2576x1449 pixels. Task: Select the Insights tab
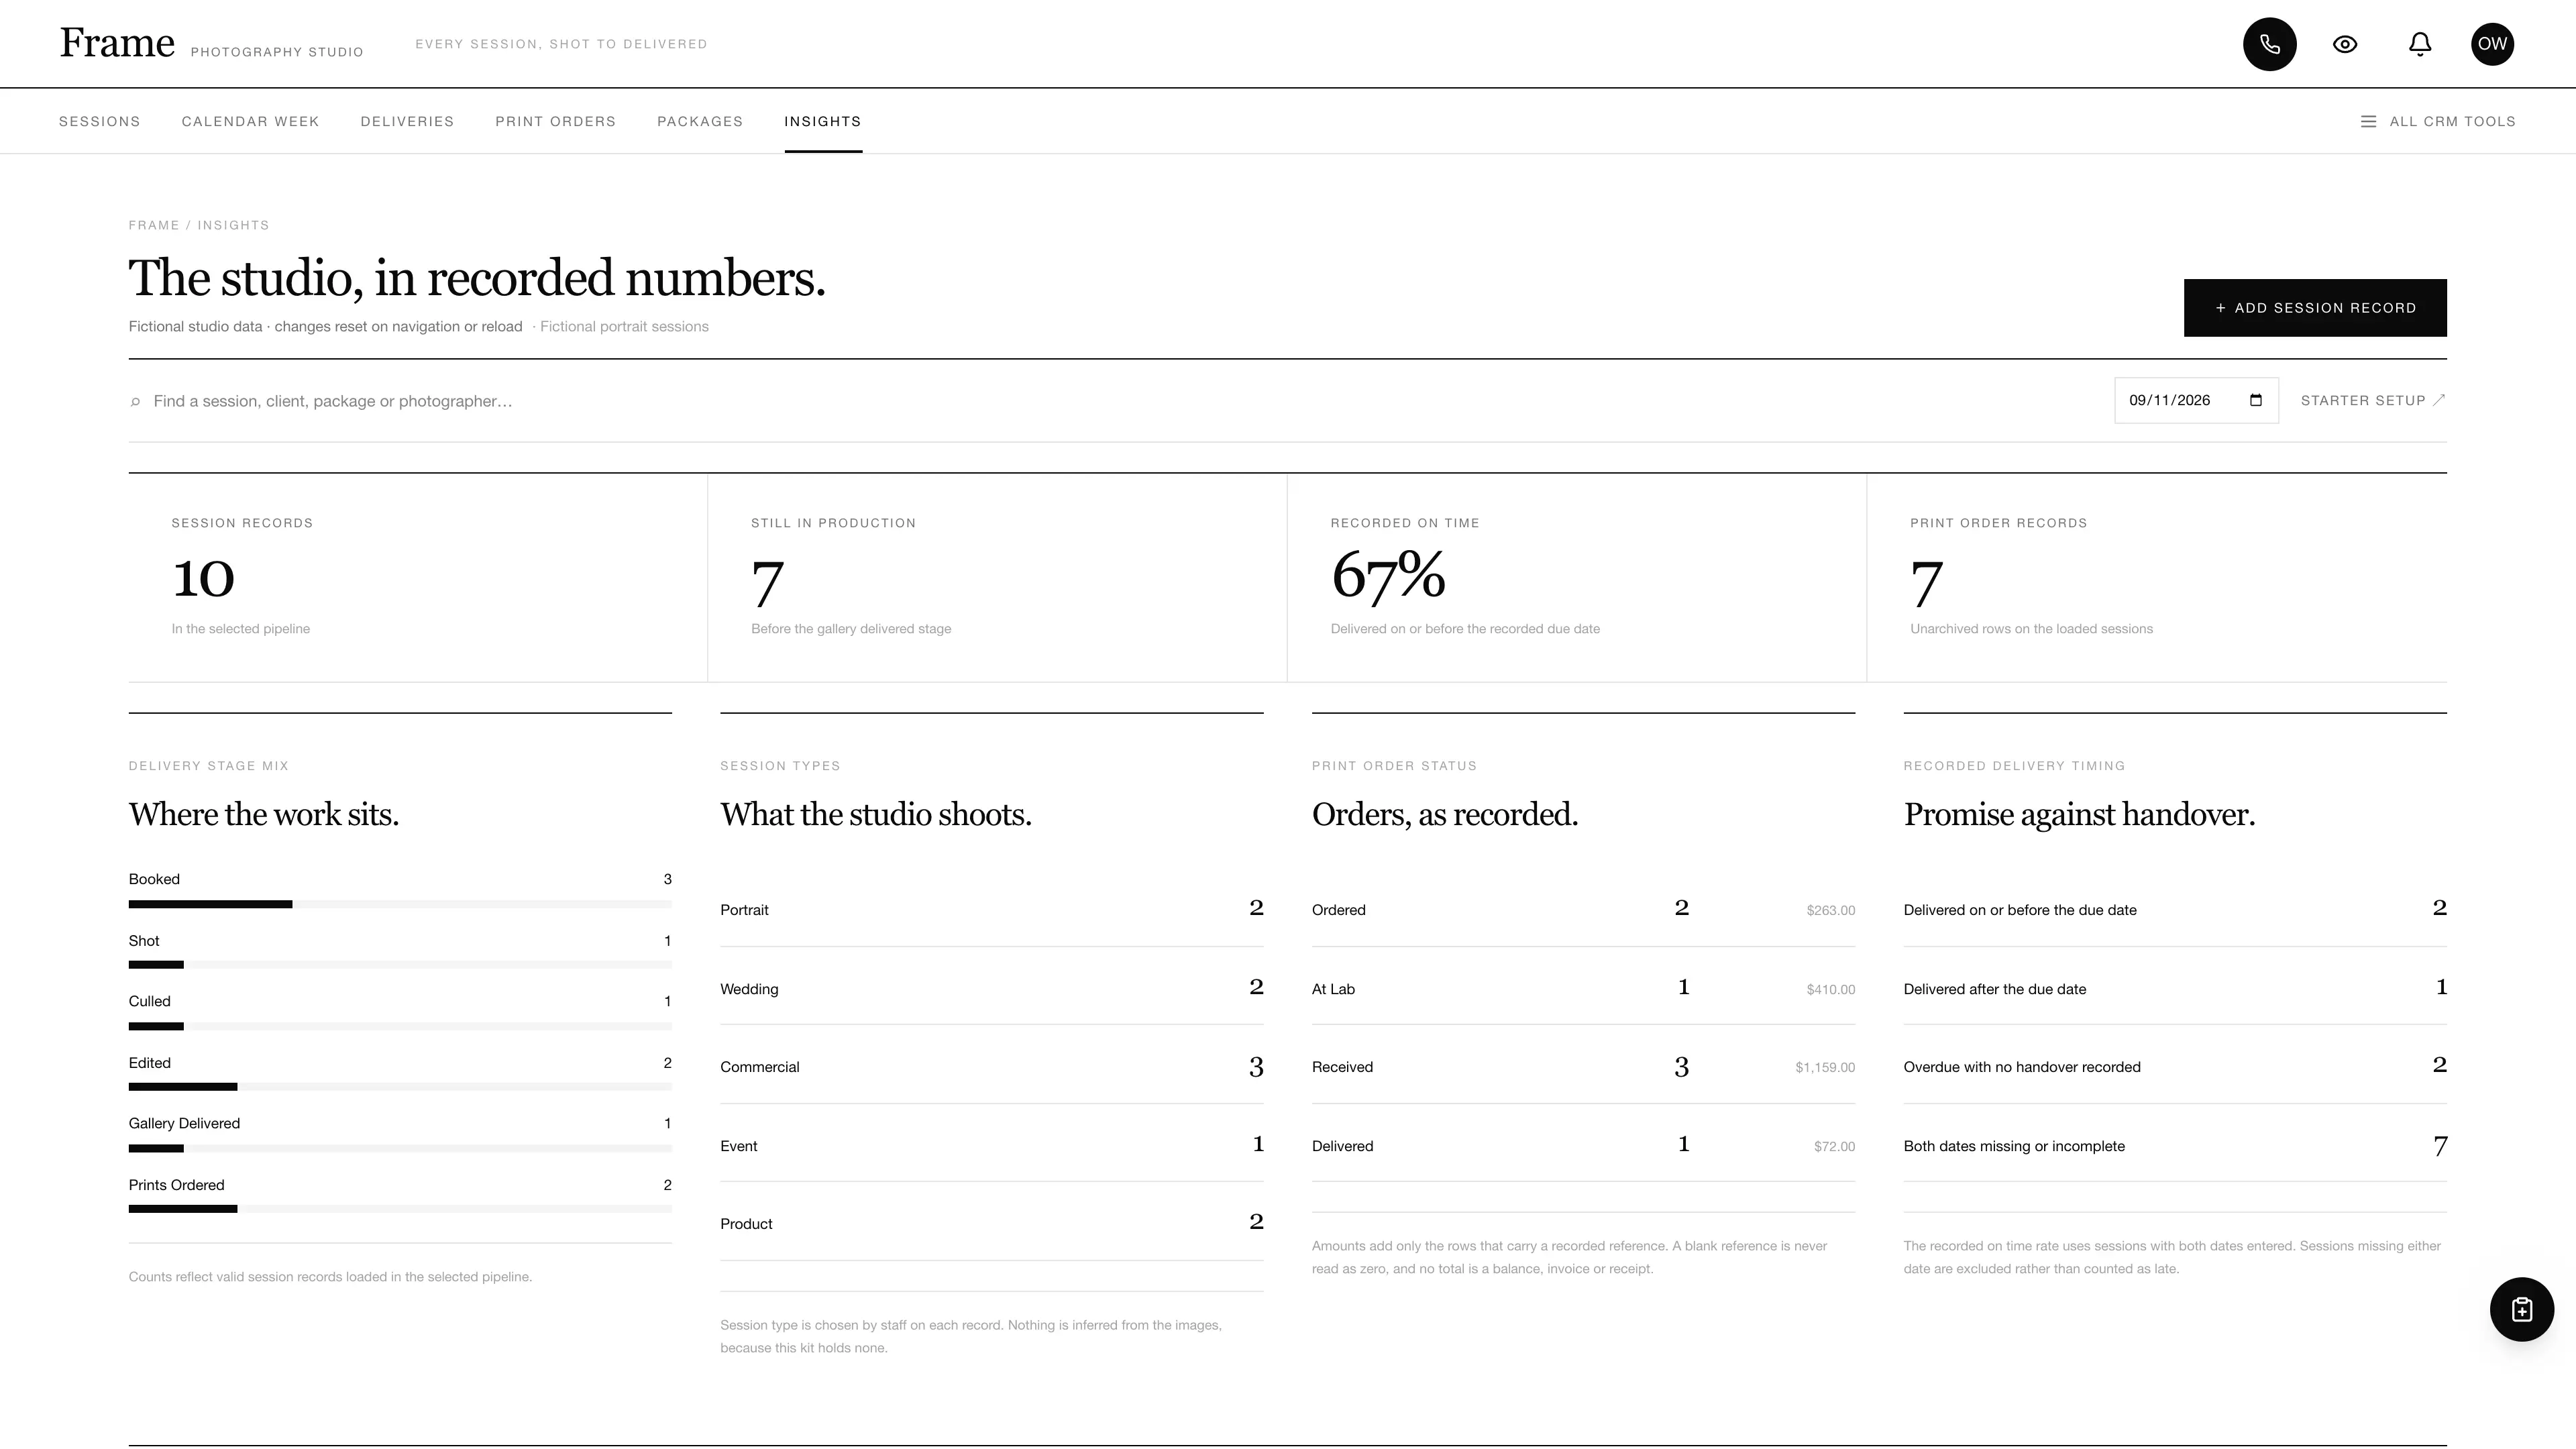[822, 121]
